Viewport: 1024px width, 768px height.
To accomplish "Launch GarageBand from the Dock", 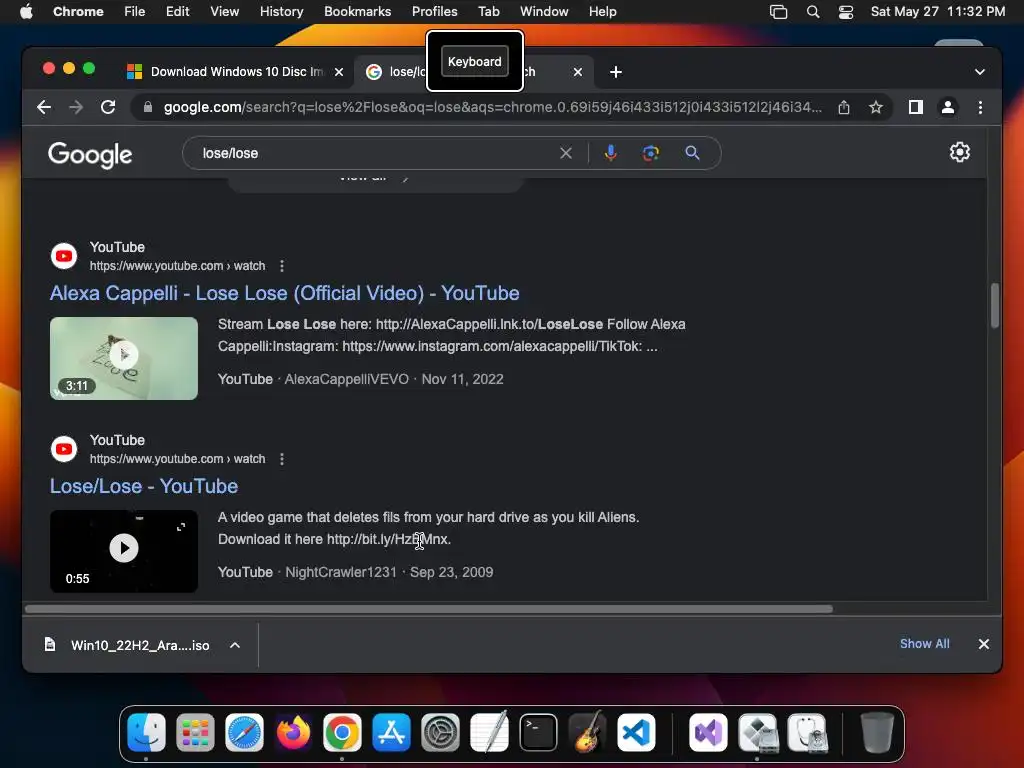I will click(587, 732).
